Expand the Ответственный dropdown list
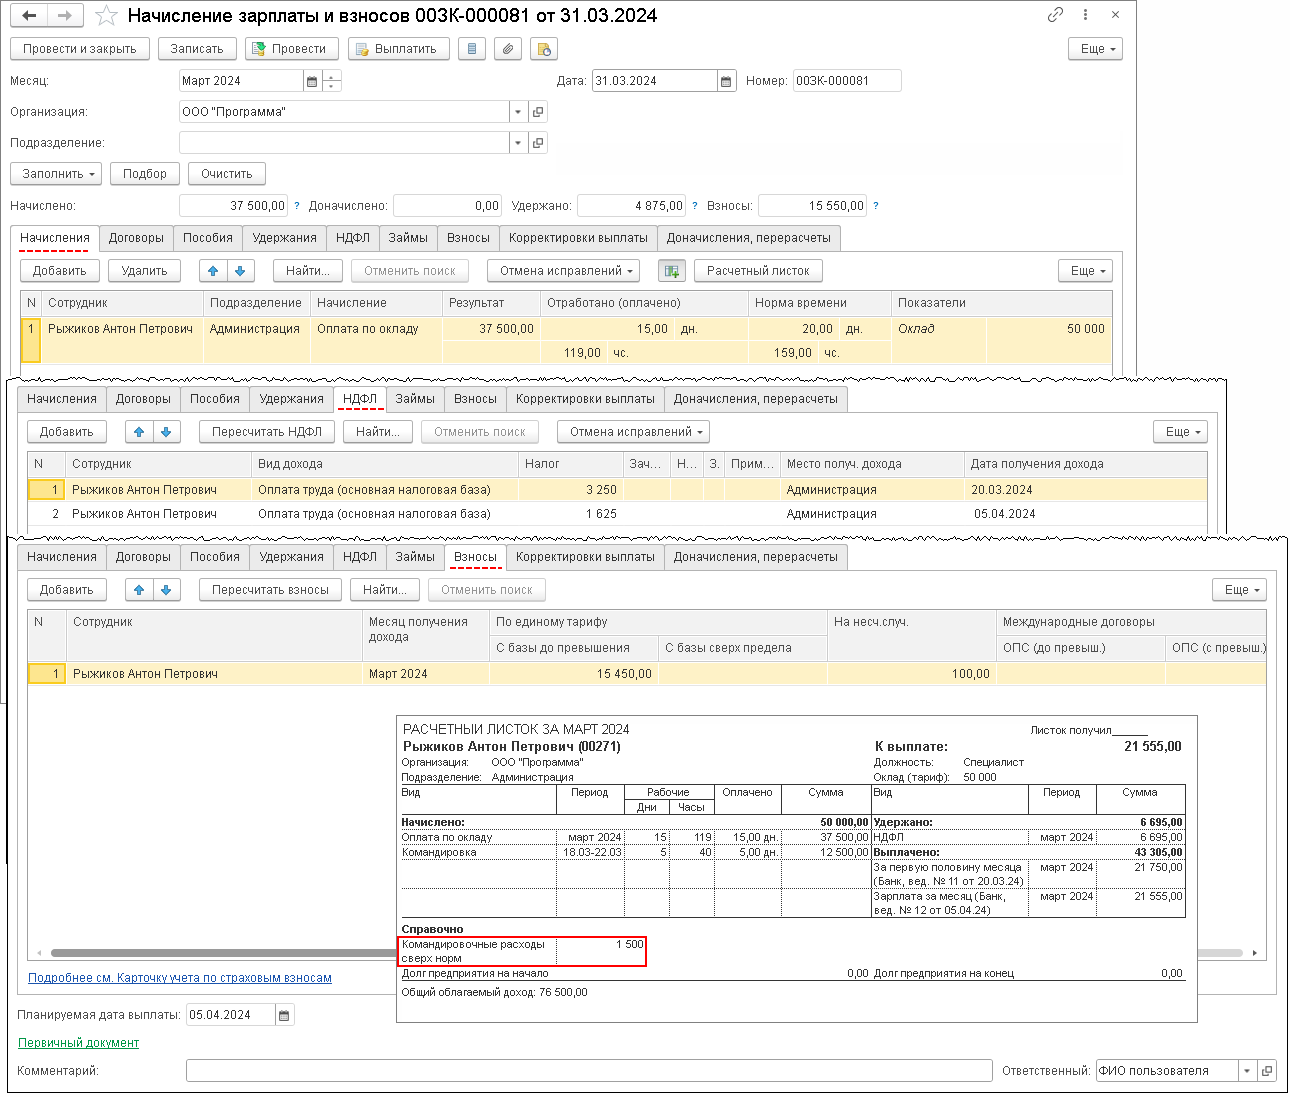The height and width of the screenshot is (1097, 1290). (x=1247, y=1071)
